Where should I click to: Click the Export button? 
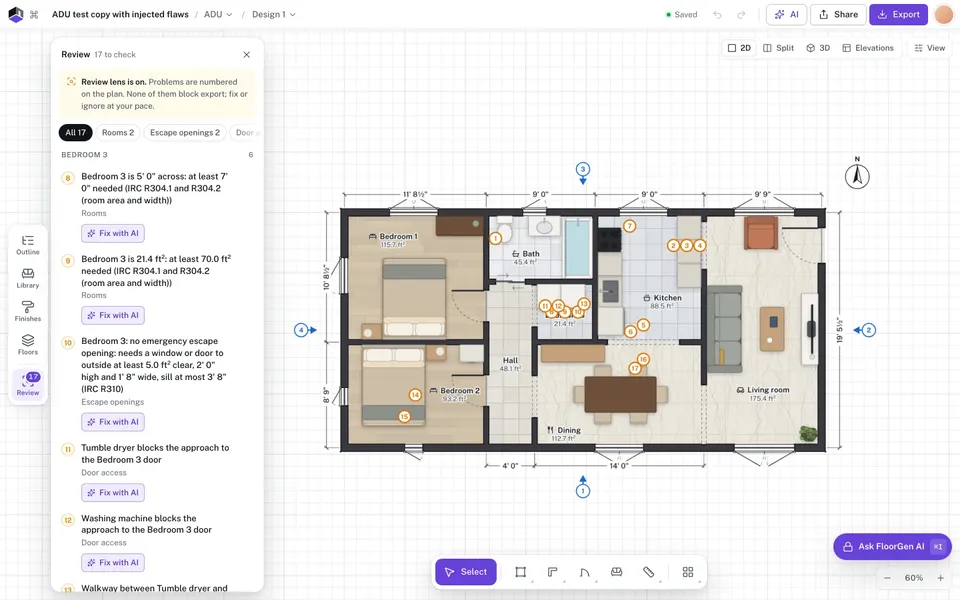(898, 15)
